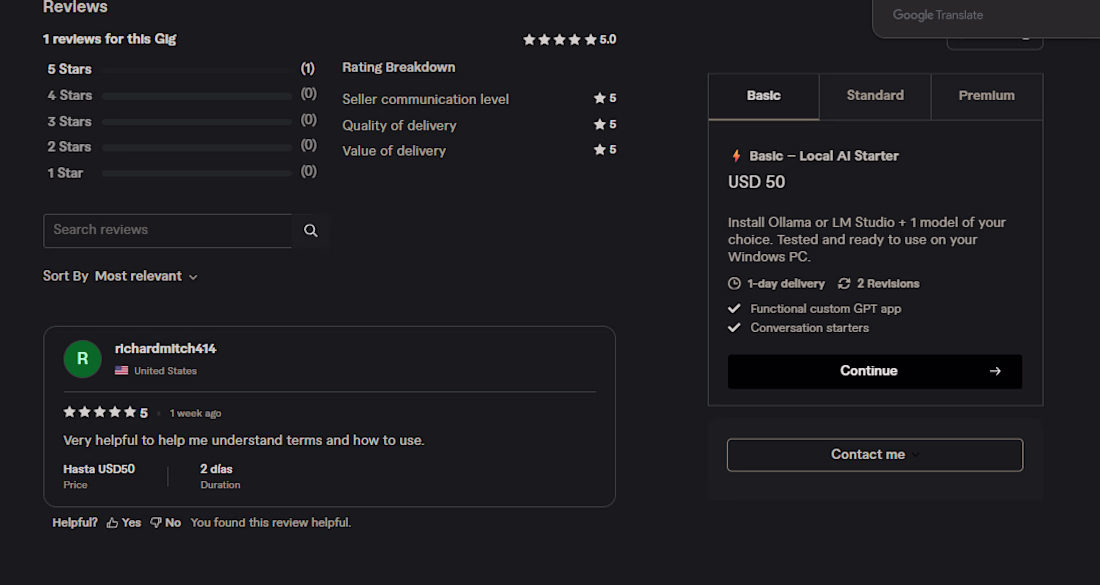Open the richardmitch414 reviewer profile link
The height and width of the screenshot is (585, 1100).
[166, 349]
